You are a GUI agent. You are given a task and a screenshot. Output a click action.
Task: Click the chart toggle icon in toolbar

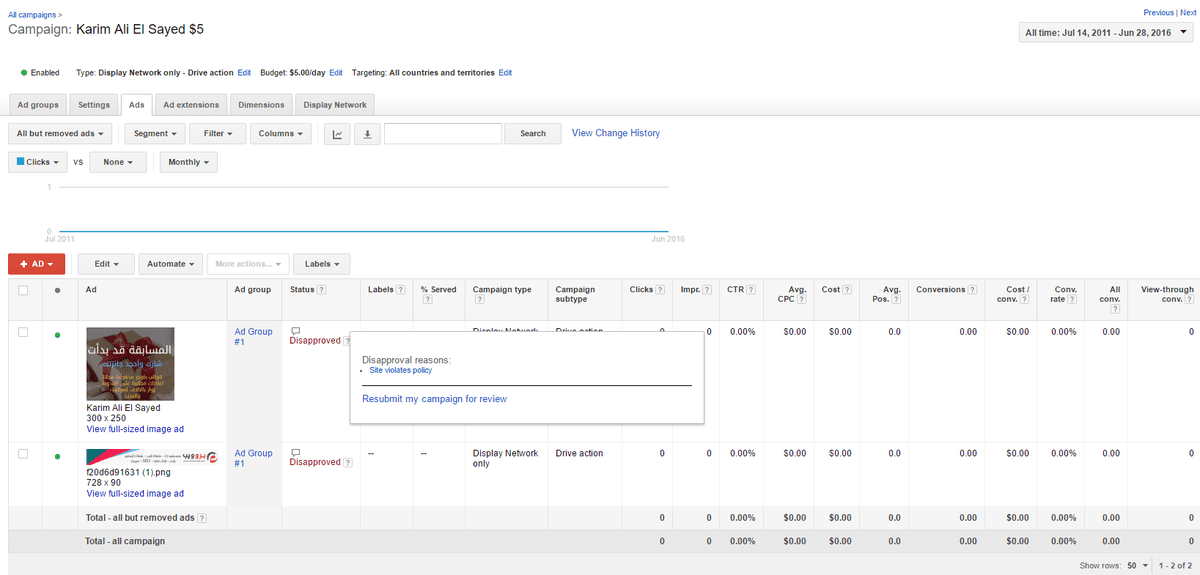(x=337, y=134)
